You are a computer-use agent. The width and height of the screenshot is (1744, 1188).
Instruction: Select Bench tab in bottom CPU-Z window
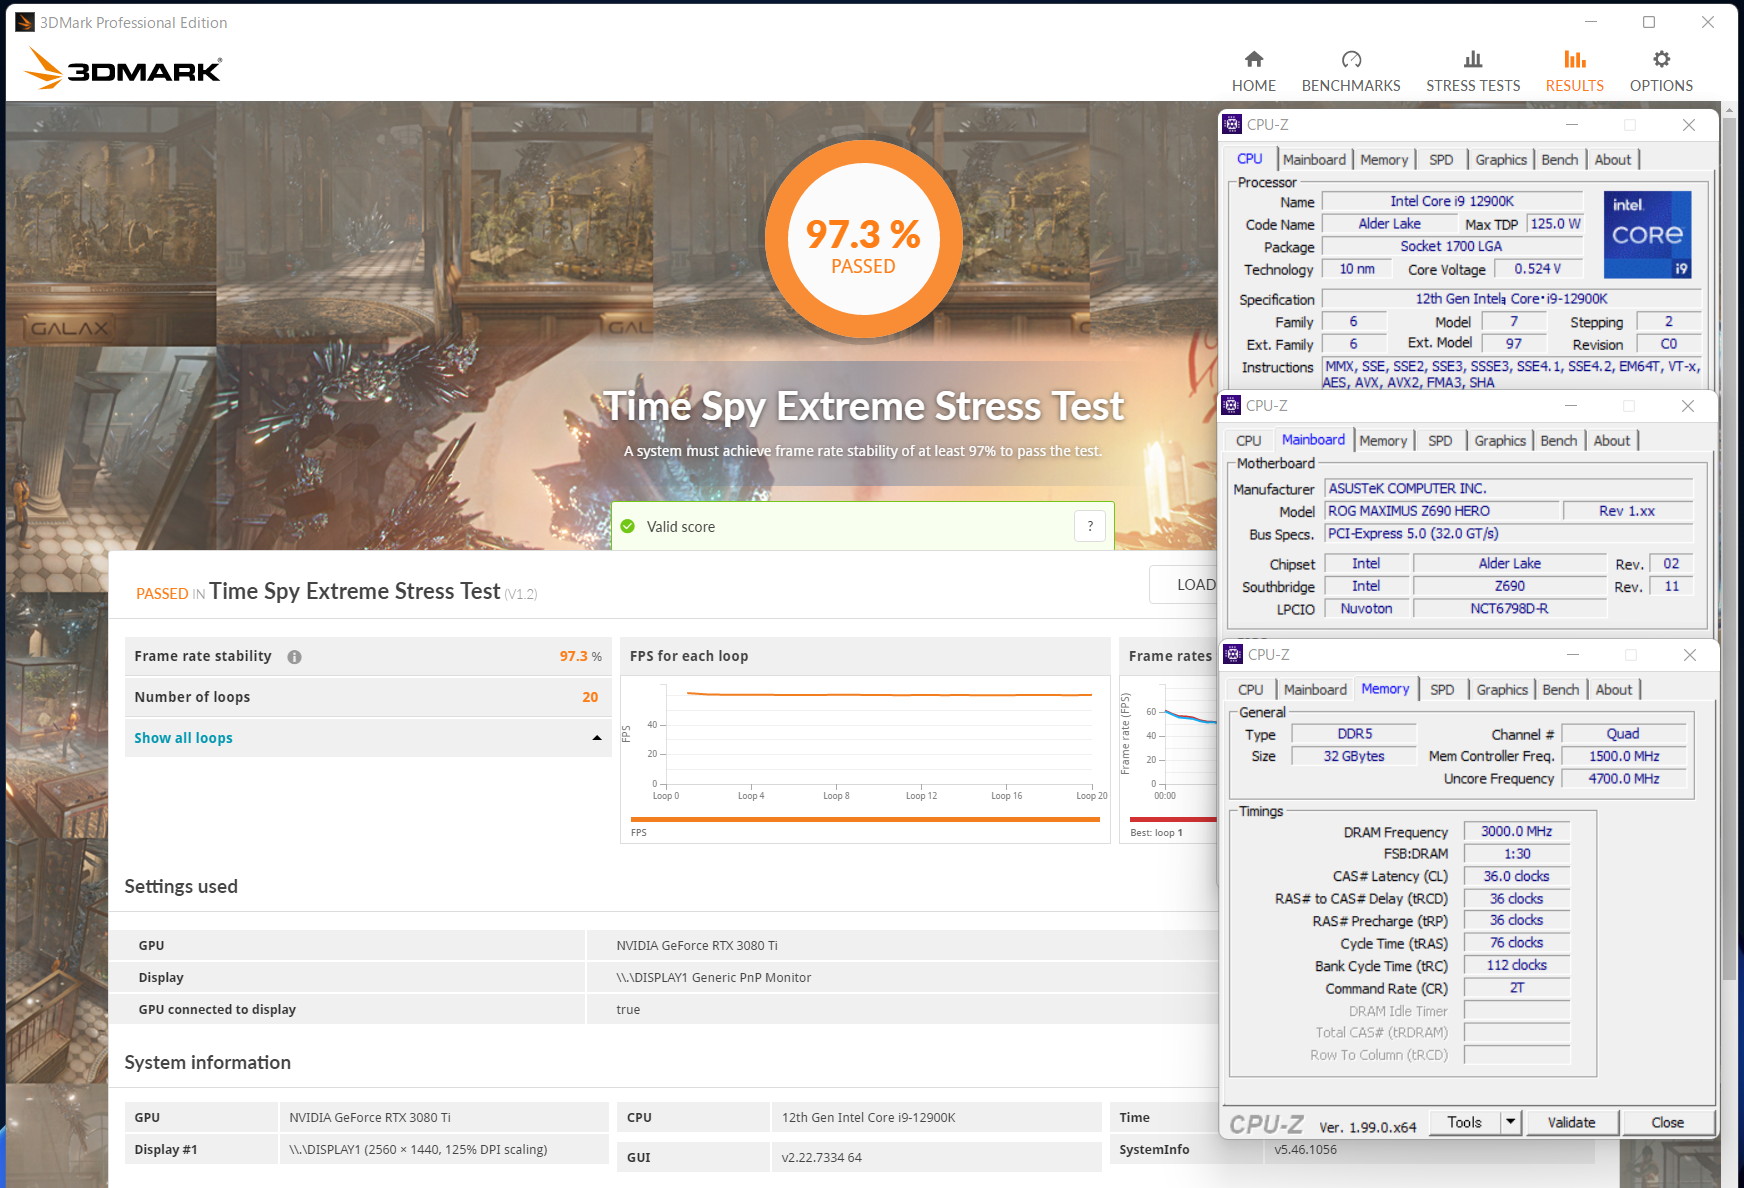coord(1560,690)
